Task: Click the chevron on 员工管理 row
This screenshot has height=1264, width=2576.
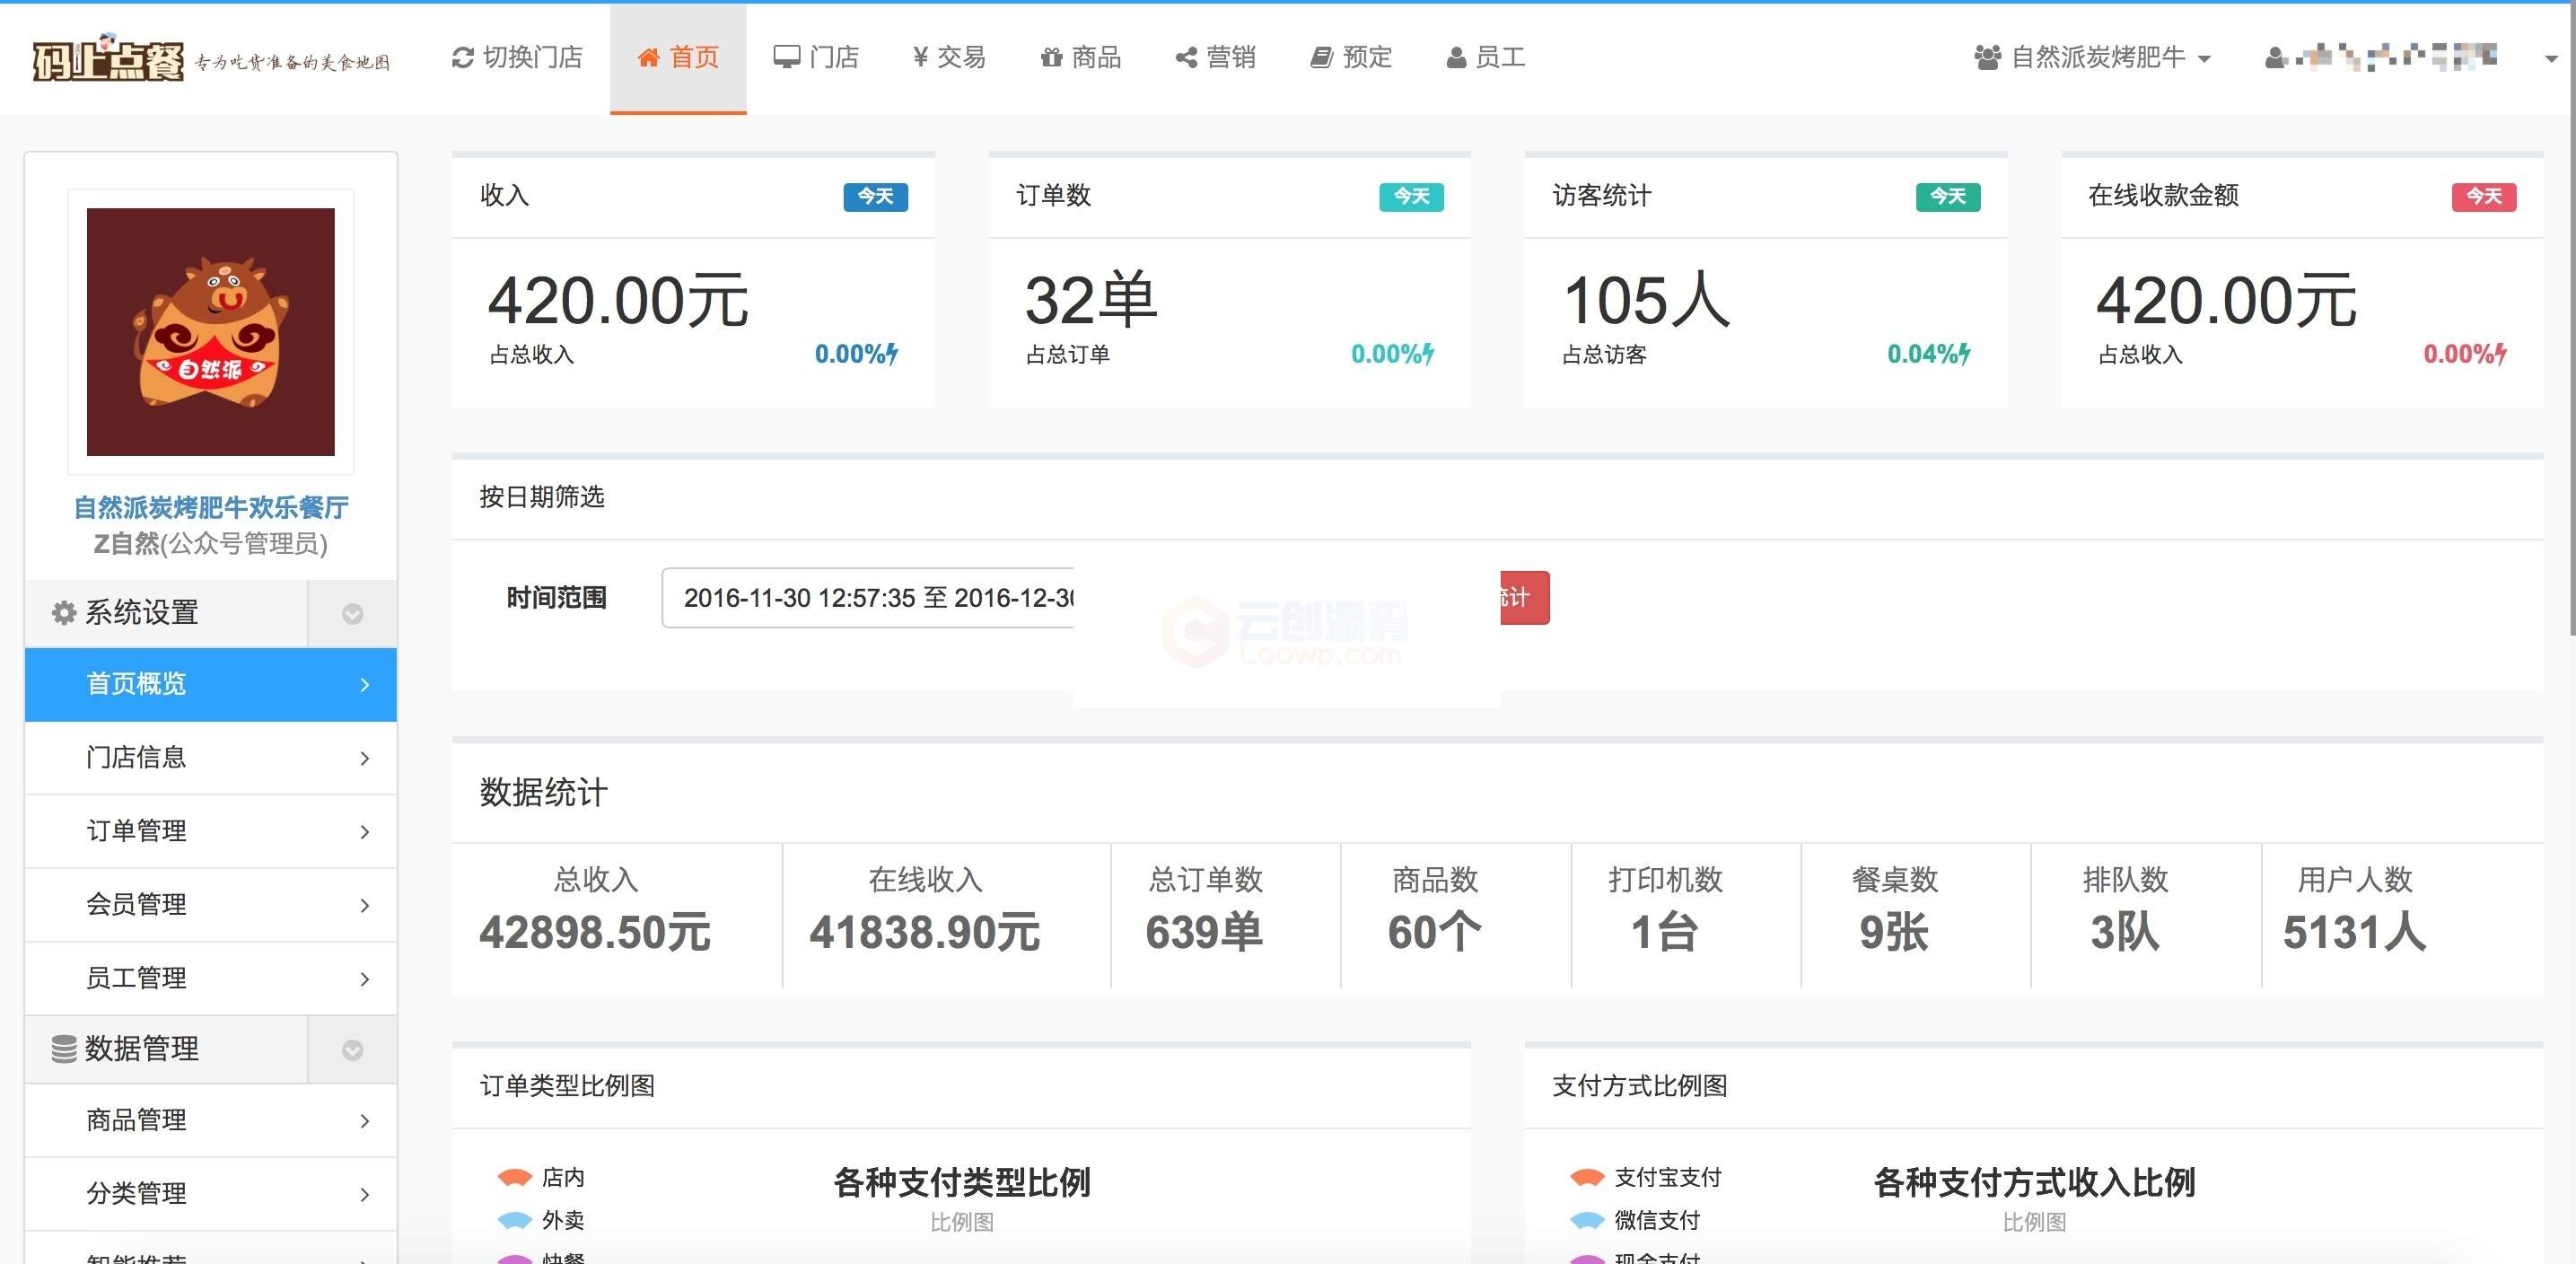Action: tap(365, 979)
